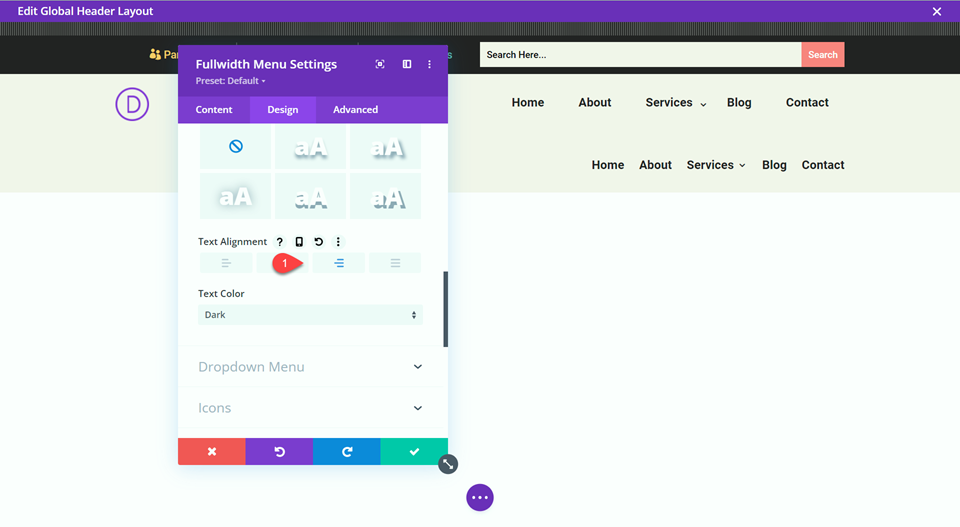Image resolution: width=960 pixels, height=527 pixels.
Task: Select the no text shadow option
Action: 236,146
